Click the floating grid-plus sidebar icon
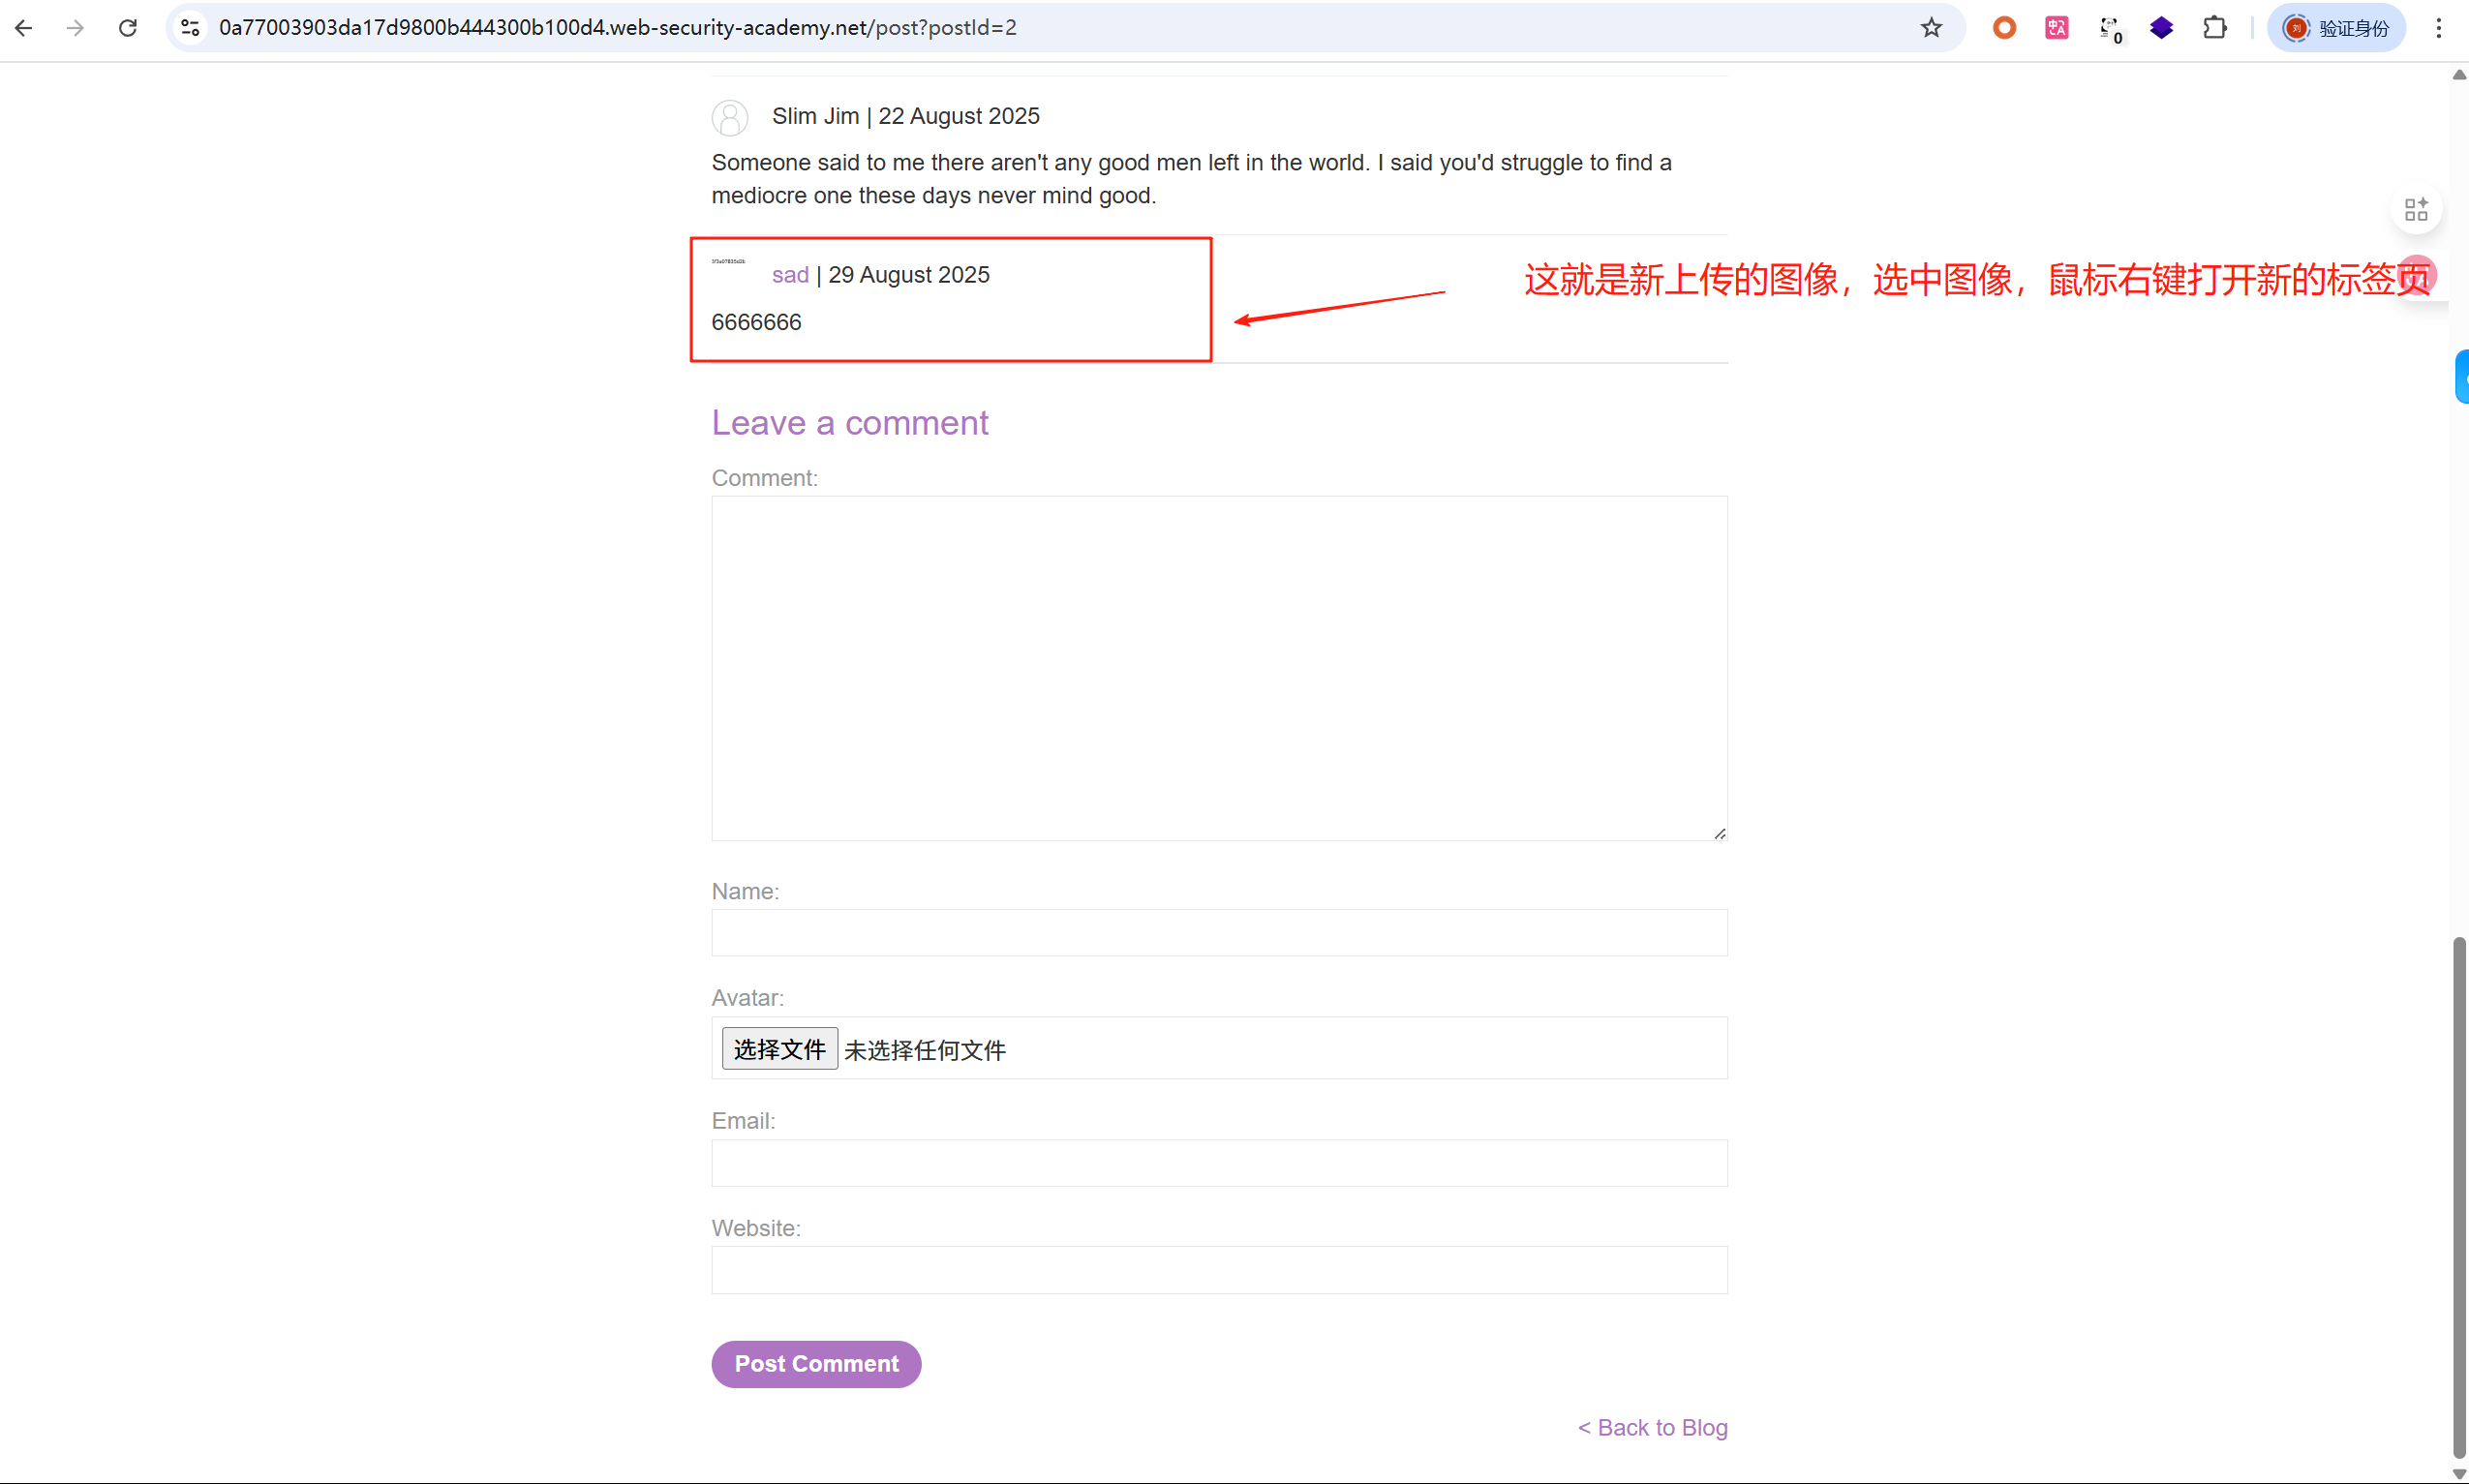Screen dimensions: 2469x1484 pos(2416,209)
